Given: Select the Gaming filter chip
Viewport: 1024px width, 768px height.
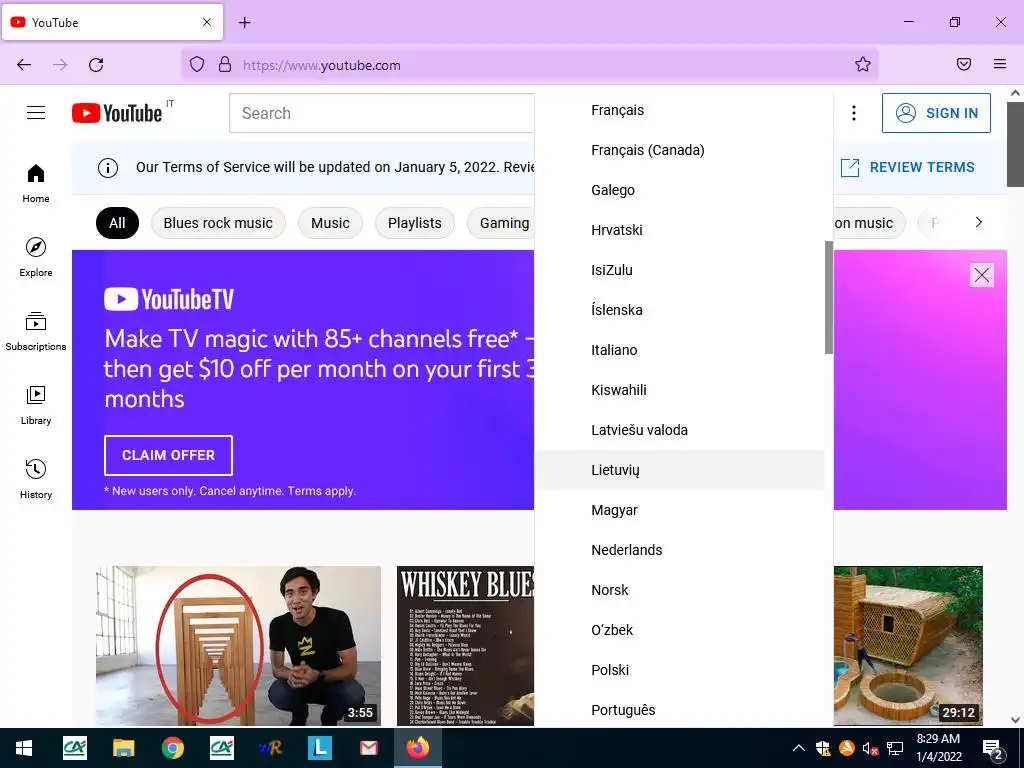Looking at the screenshot, I should pyautogui.click(x=502, y=223).
